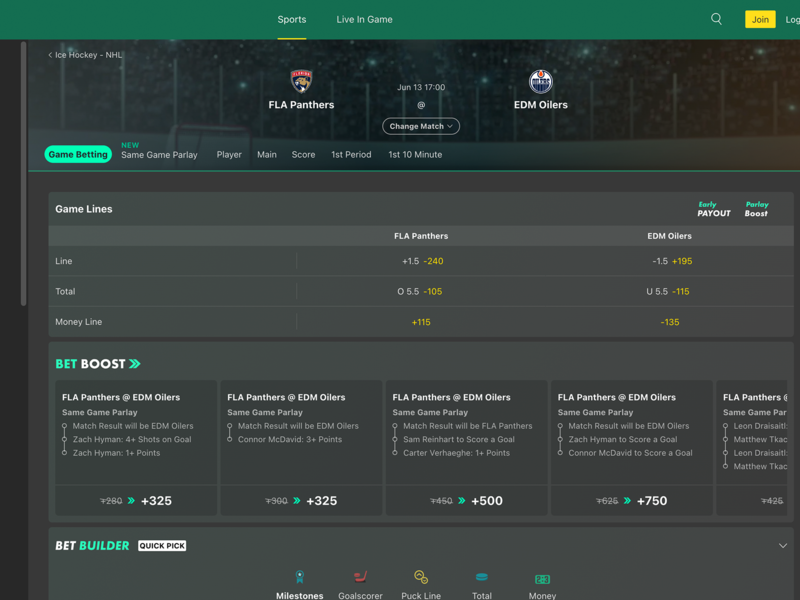Go back via Ice Hockey - NHL
800x600 pixels.
pyautogui.click(x=86, y=55)
